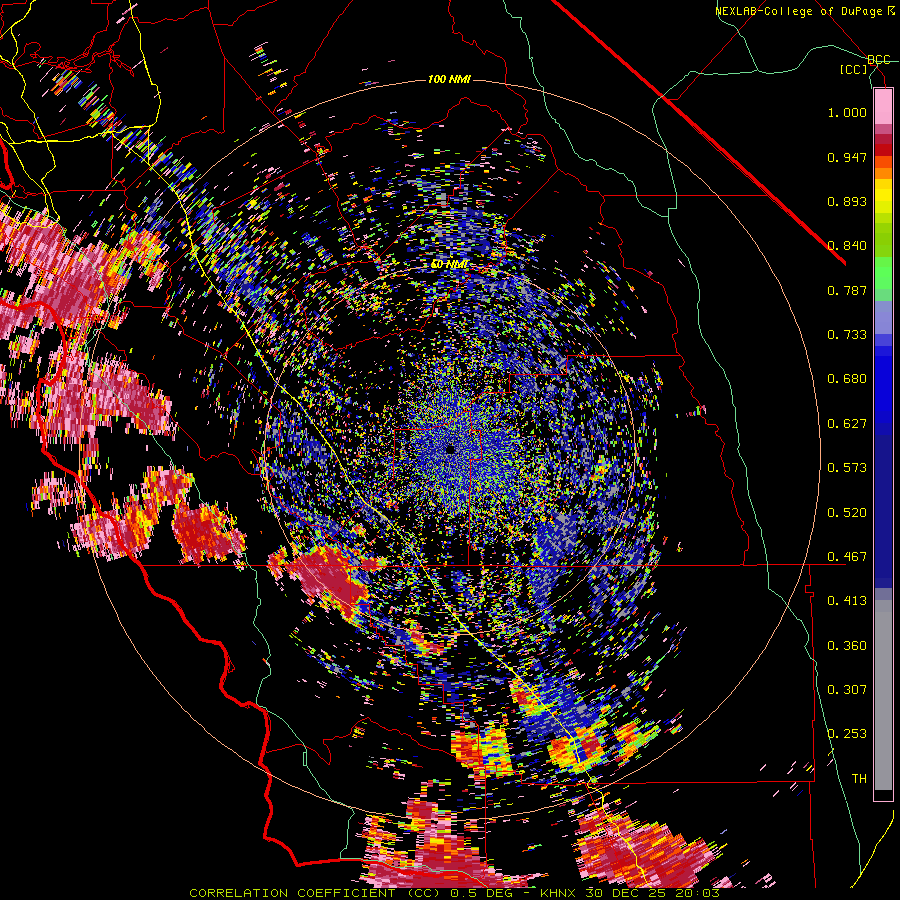900x900 pixels.
Task: Click the 0.840 scale value
Action: 847,246
